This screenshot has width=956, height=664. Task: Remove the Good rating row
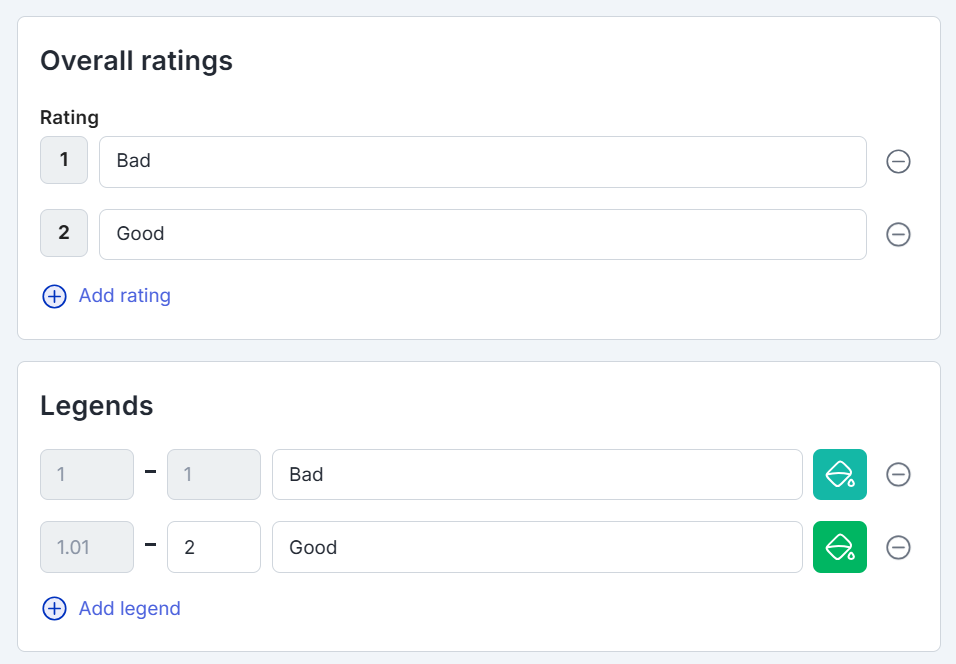coord(898,234)
